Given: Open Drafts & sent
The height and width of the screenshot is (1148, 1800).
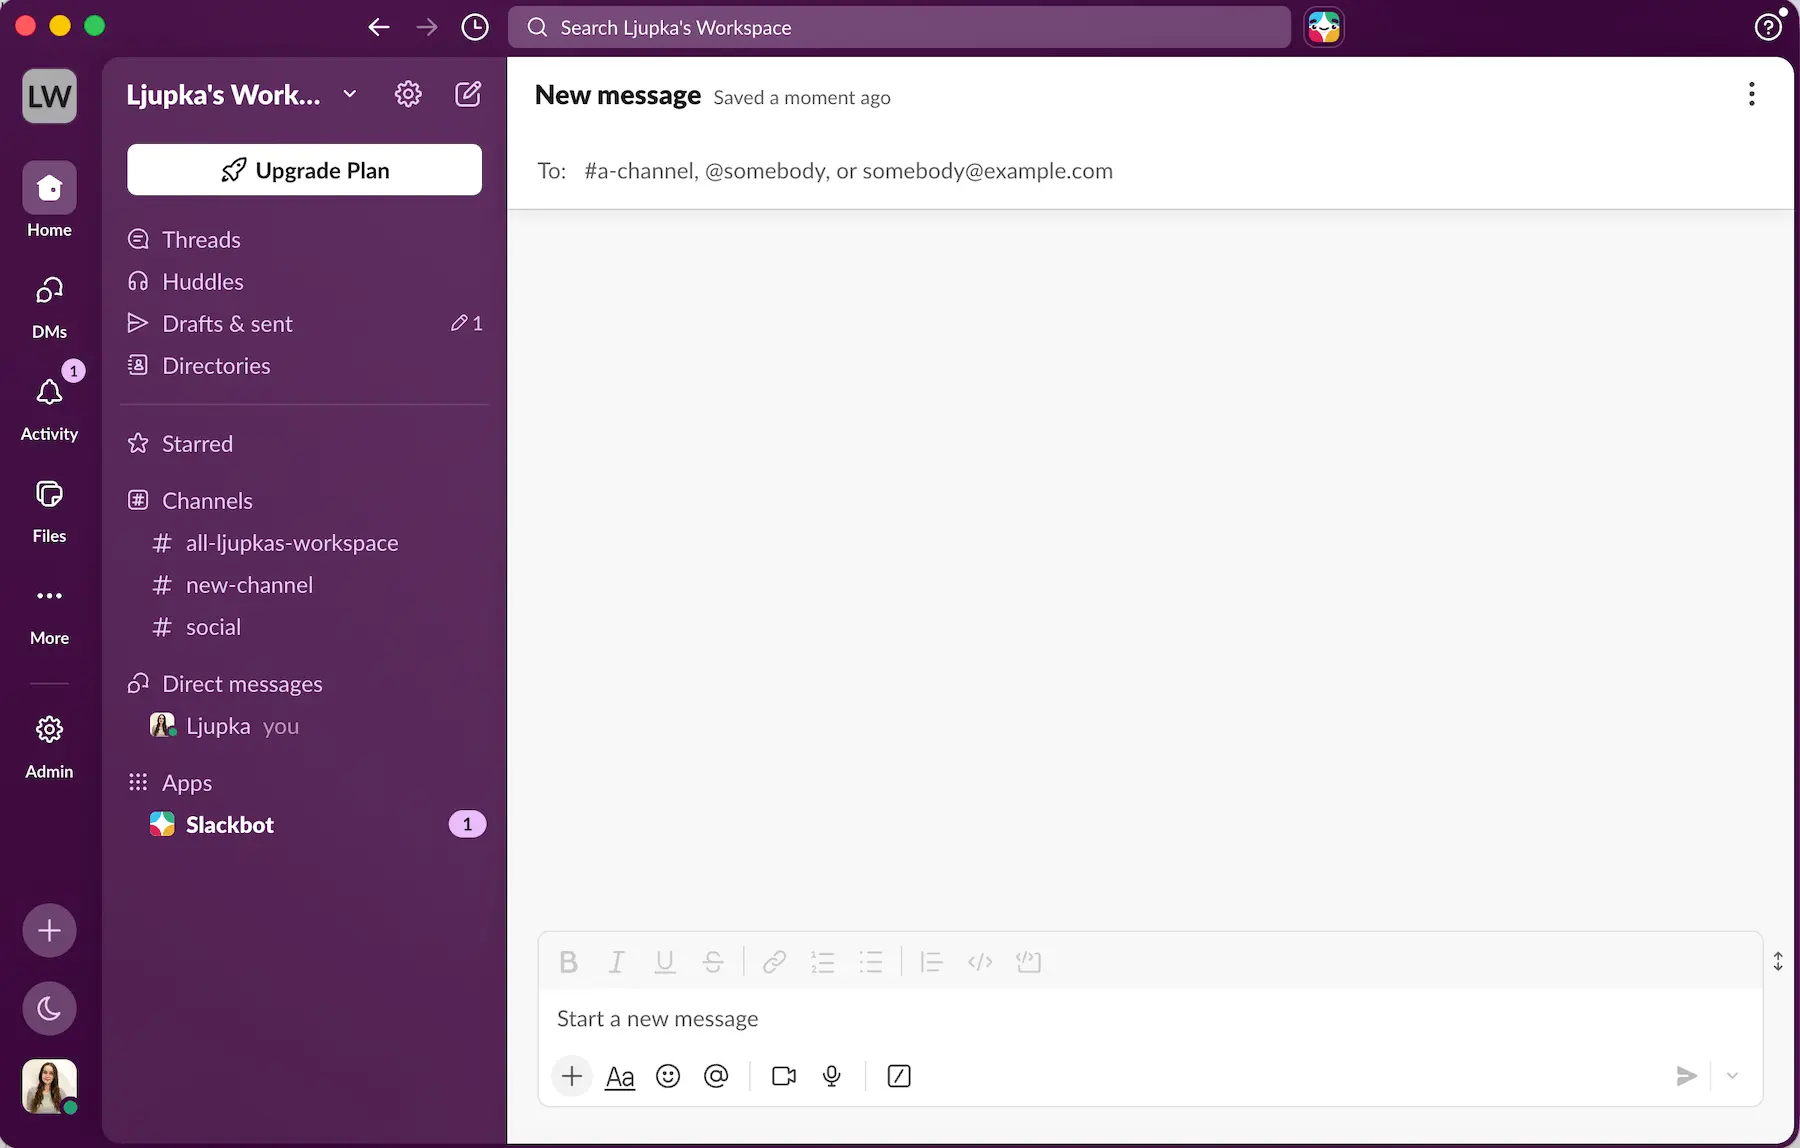Looking at the screenshot, I should point(304,323).
